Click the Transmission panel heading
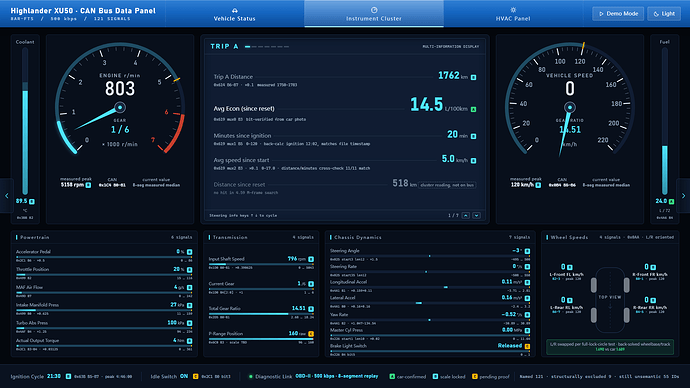This screenshot has height=388, width=690. click(230, 238)
